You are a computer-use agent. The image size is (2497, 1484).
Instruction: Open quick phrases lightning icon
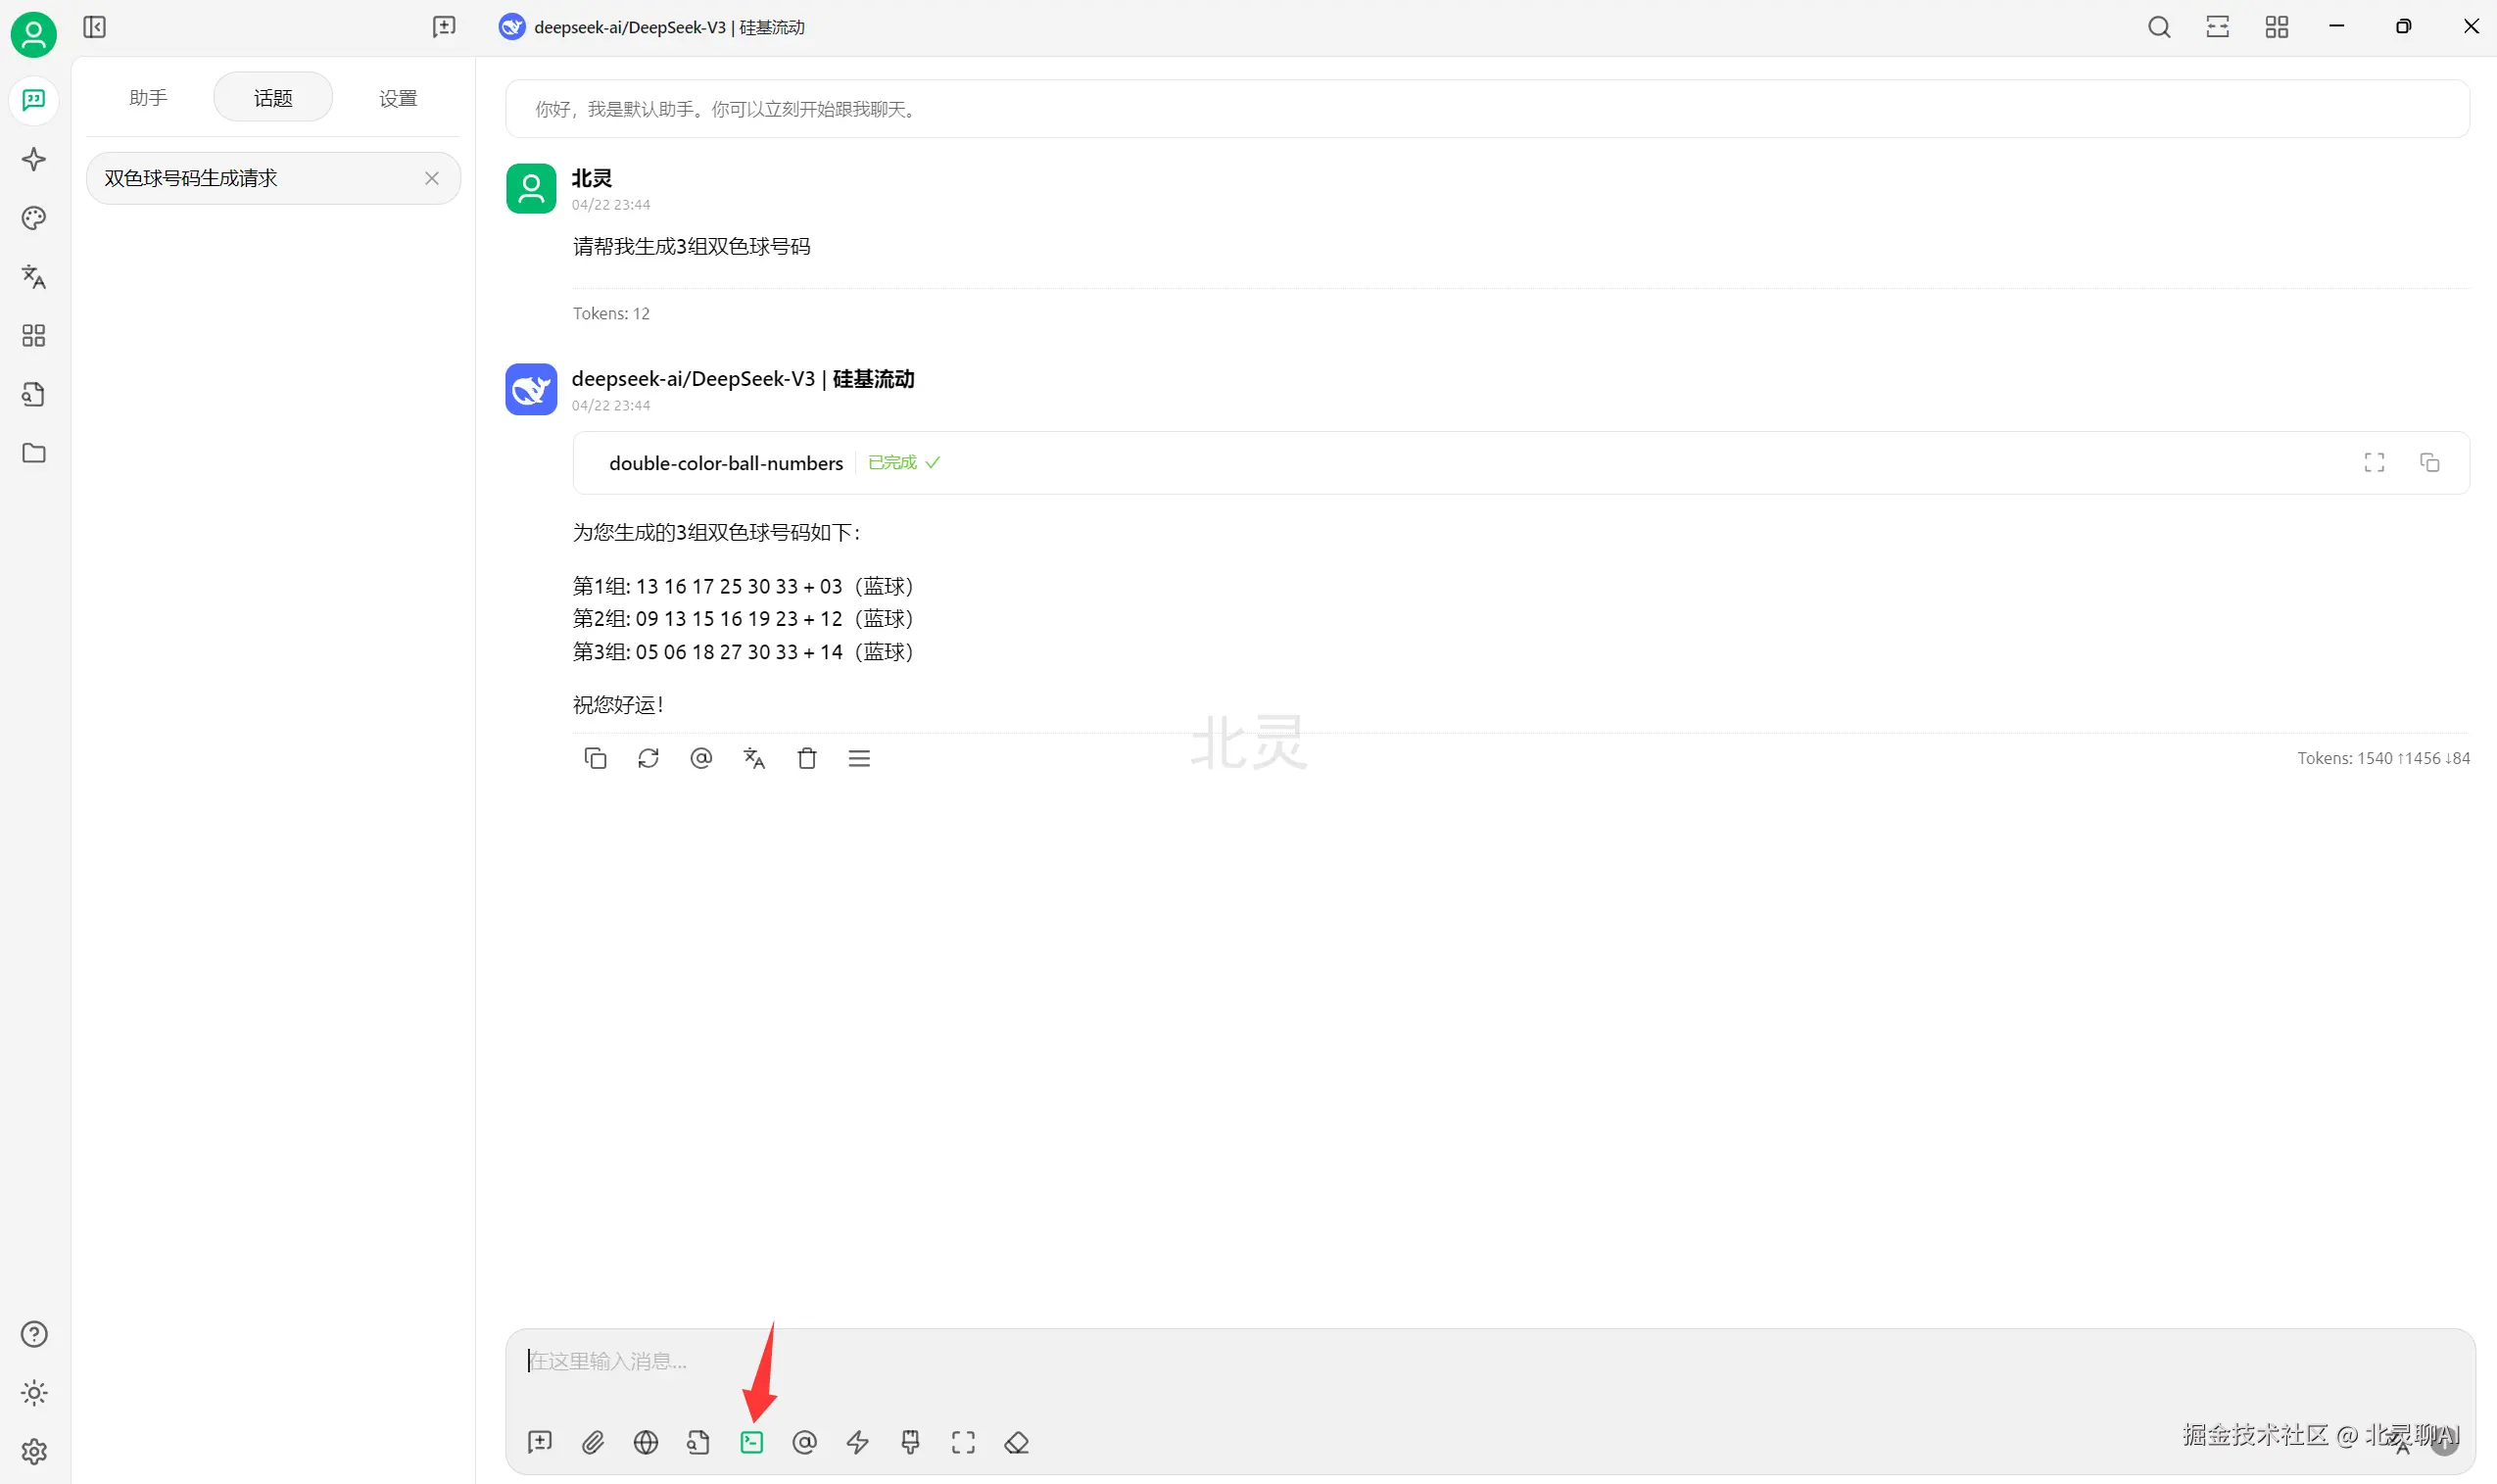(857, 1442)
